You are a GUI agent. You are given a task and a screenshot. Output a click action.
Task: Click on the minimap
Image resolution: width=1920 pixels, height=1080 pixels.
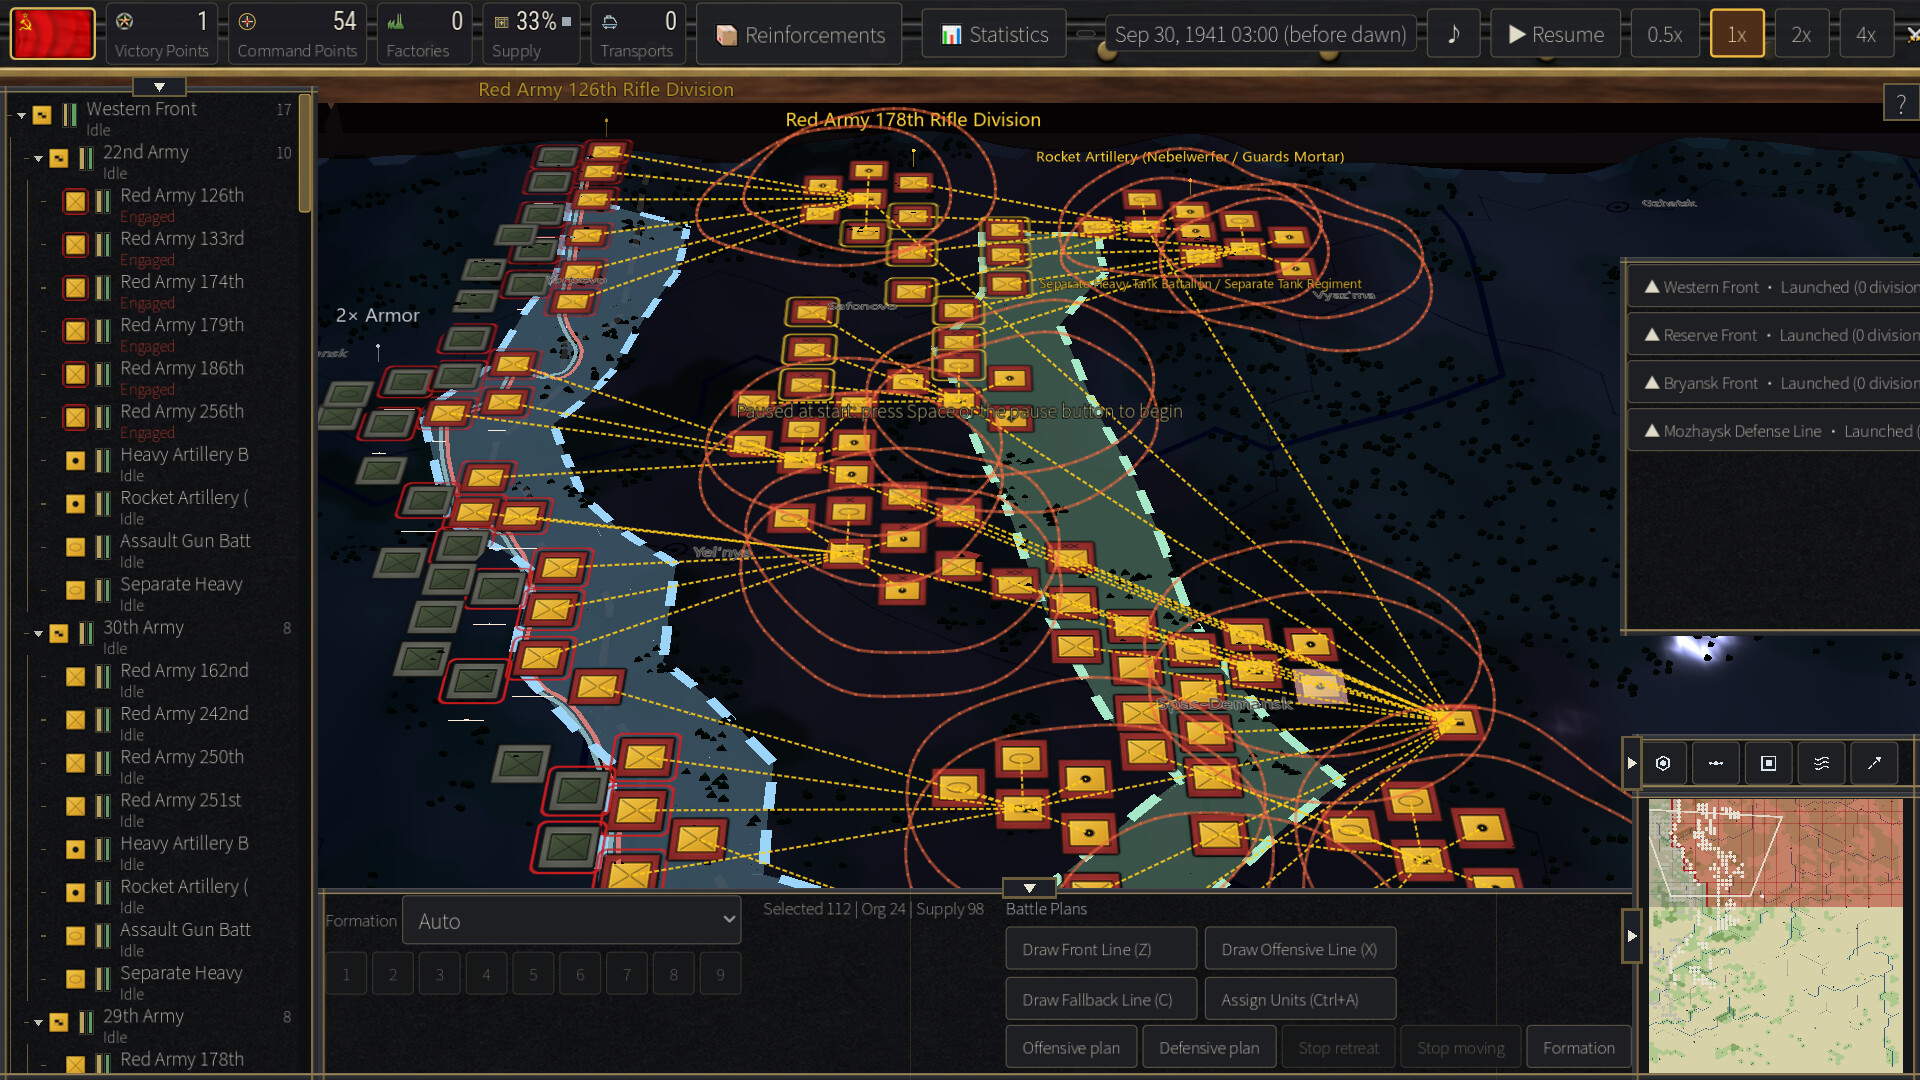pos(1775,935)
